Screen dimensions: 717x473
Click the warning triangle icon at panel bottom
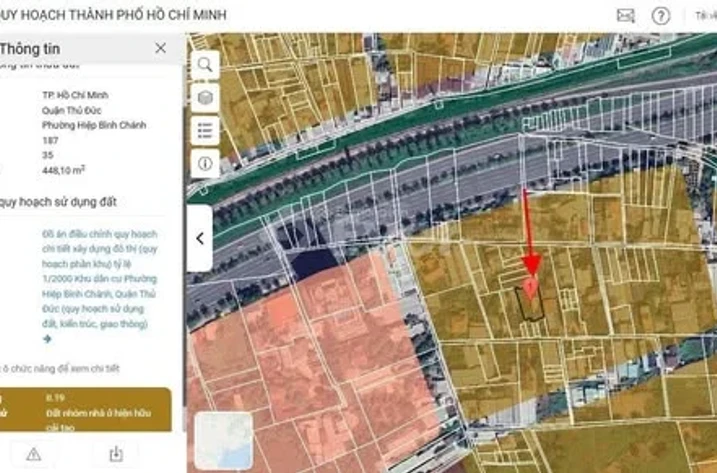33,454
